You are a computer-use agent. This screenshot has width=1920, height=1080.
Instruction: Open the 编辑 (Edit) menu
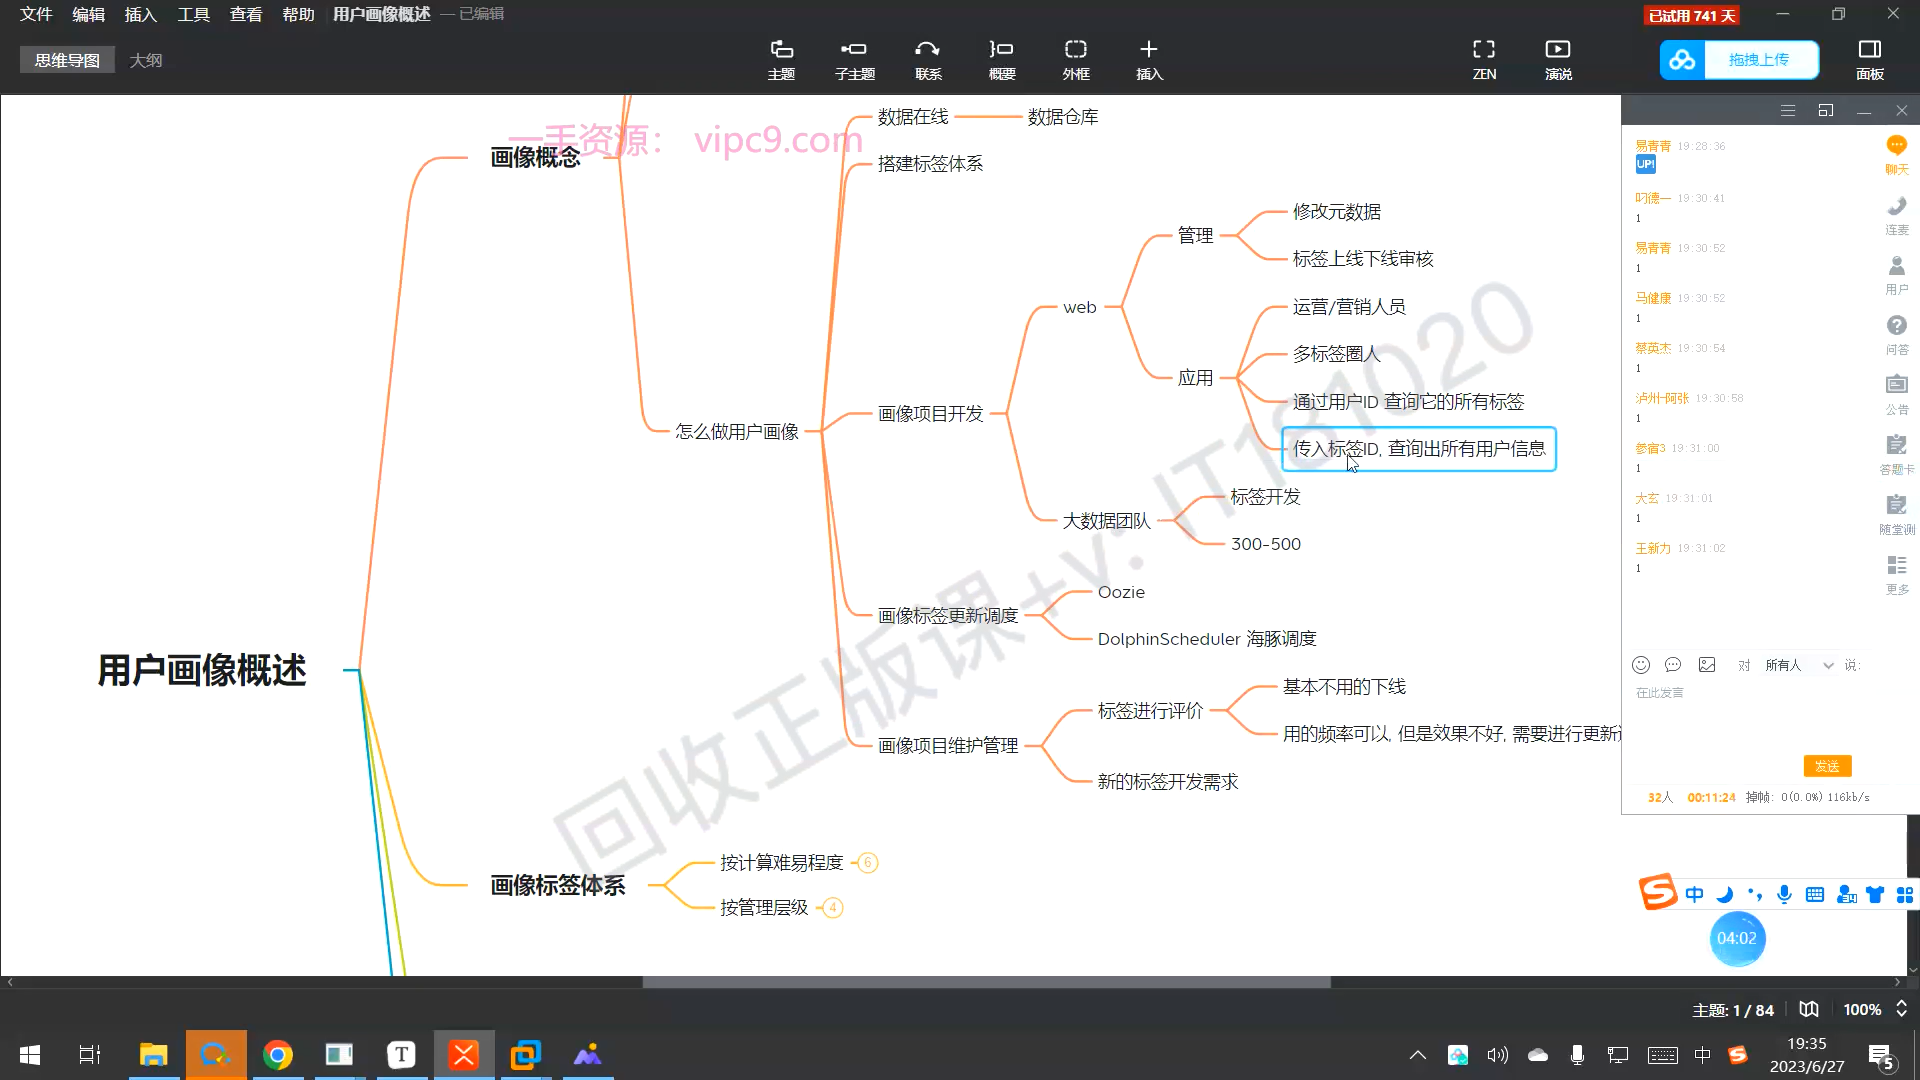[x=88, y=14]
